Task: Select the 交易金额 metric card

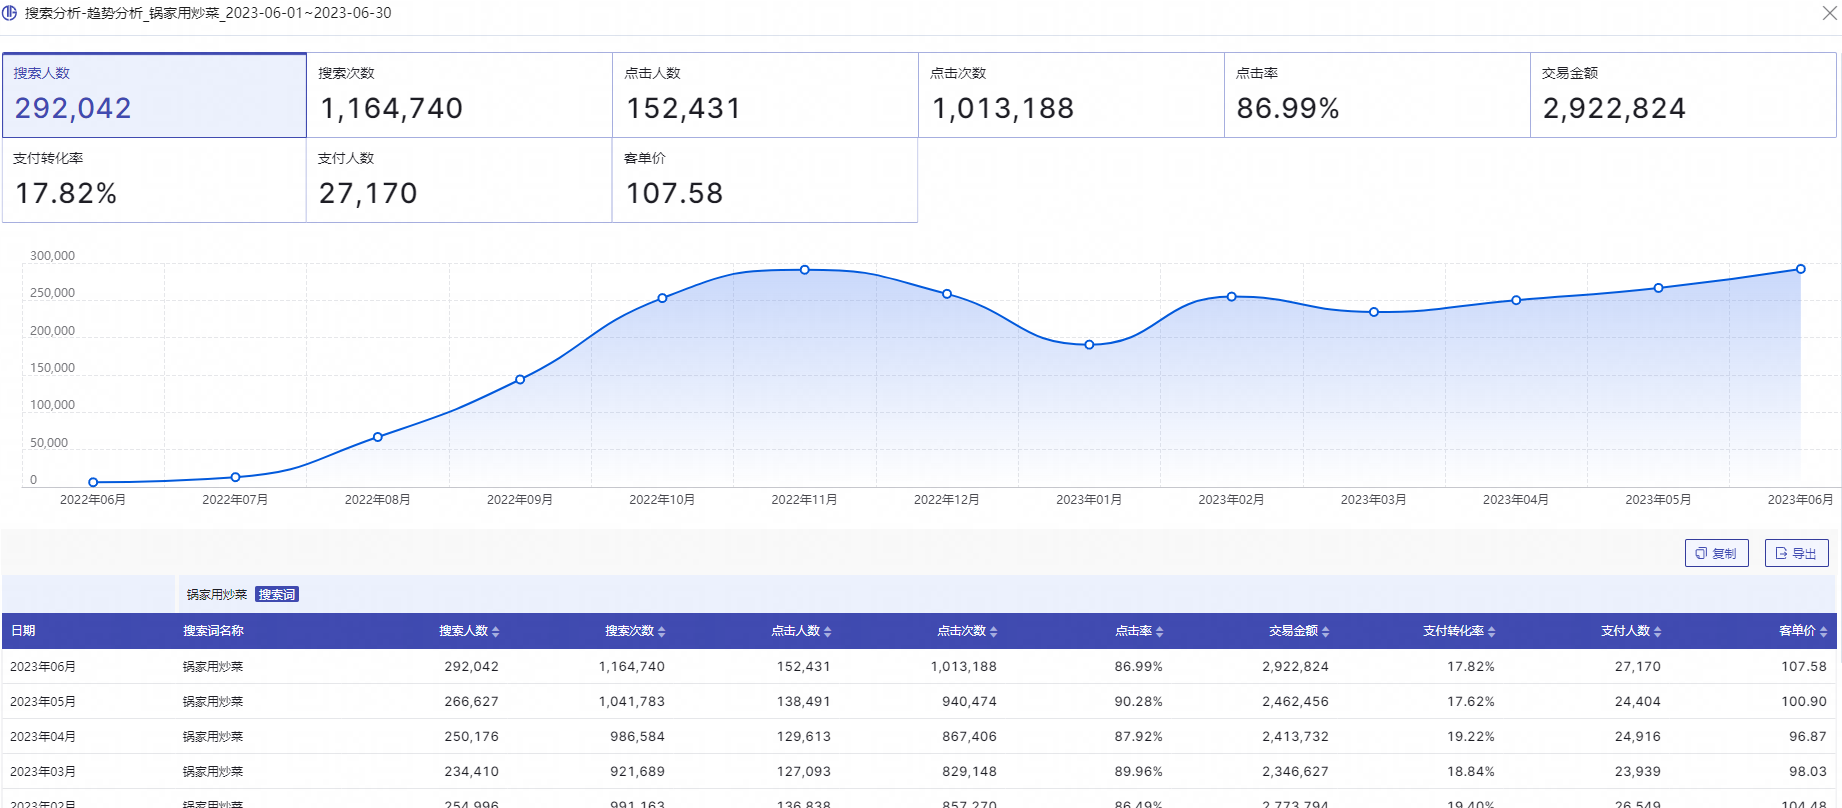Action: [x=1682, y=95]
